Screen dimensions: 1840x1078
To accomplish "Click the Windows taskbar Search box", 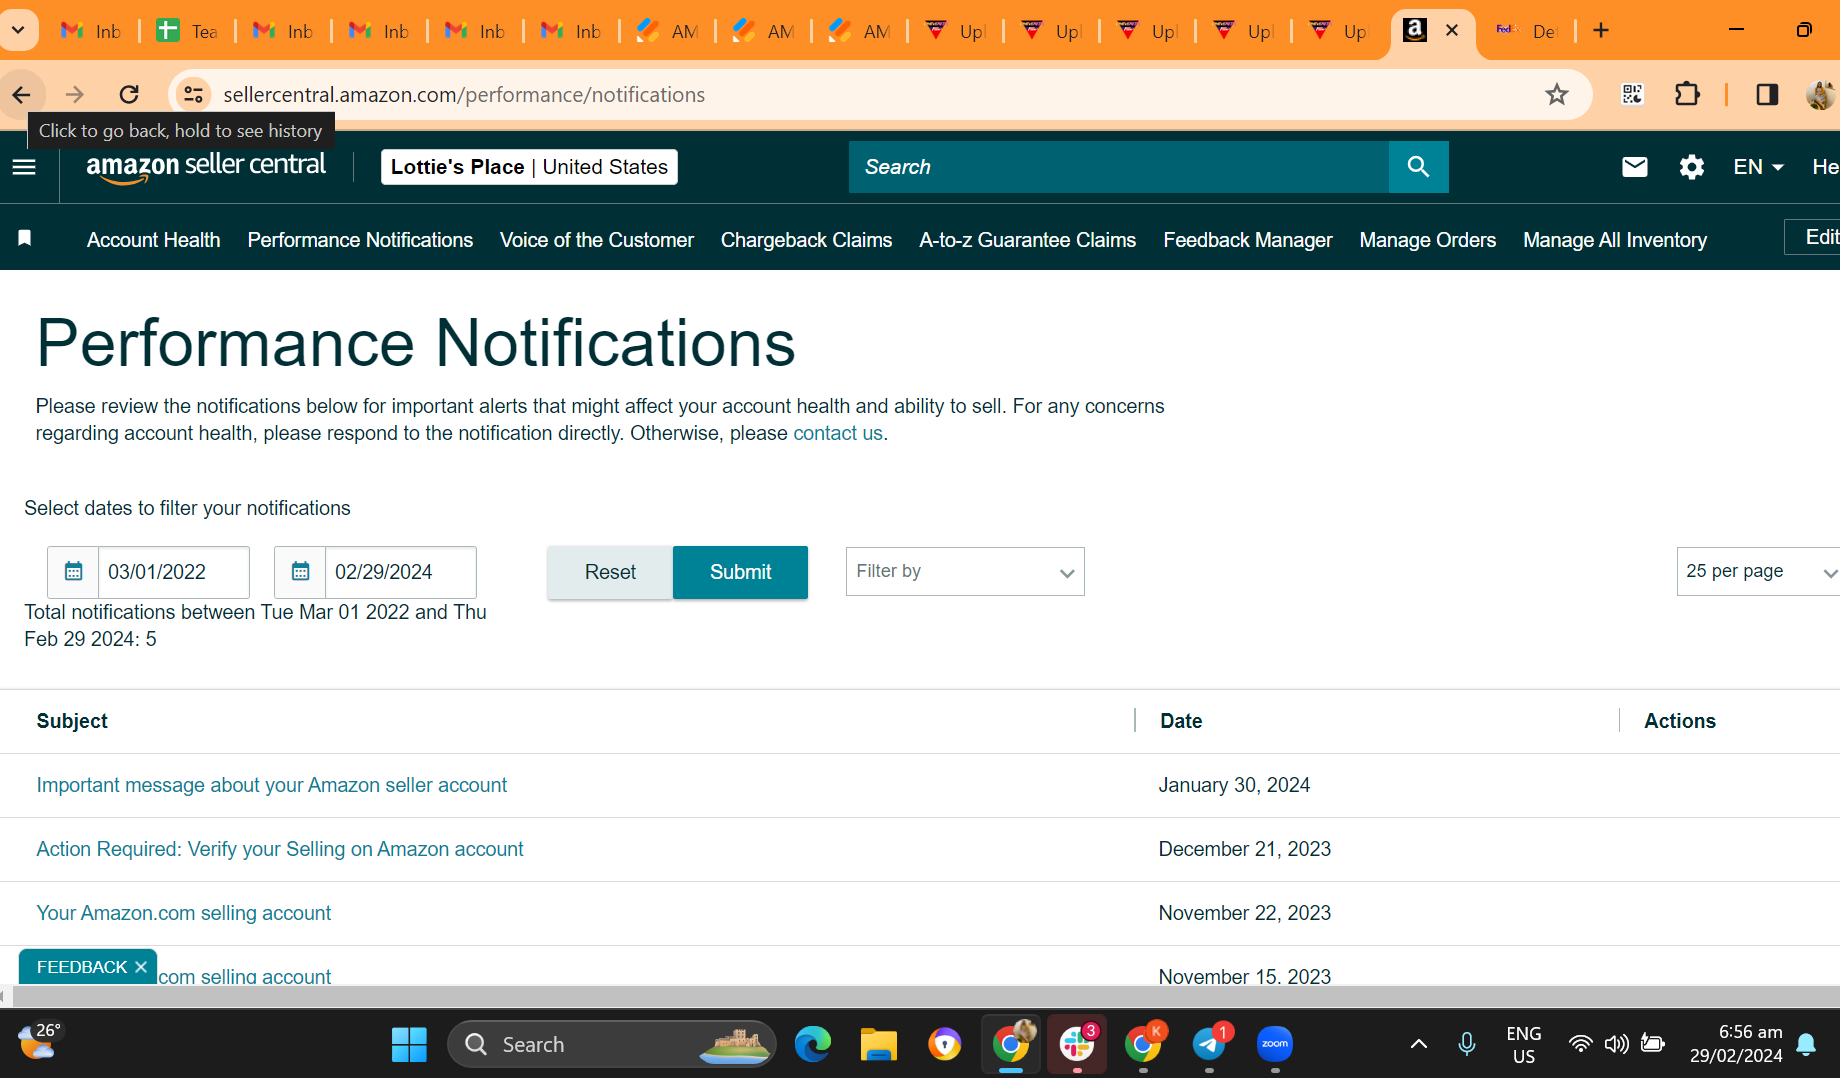I will click(612, 1045).
